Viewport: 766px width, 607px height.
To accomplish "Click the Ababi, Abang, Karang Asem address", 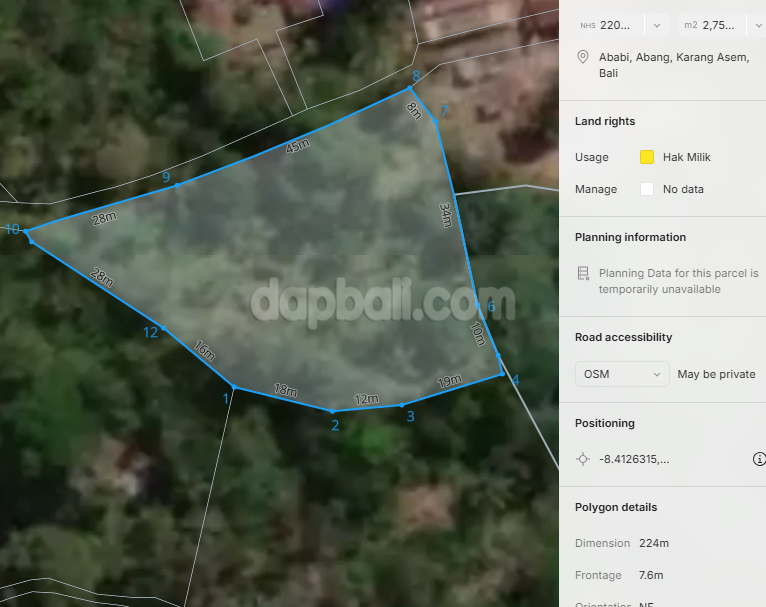I will point(673,65).
